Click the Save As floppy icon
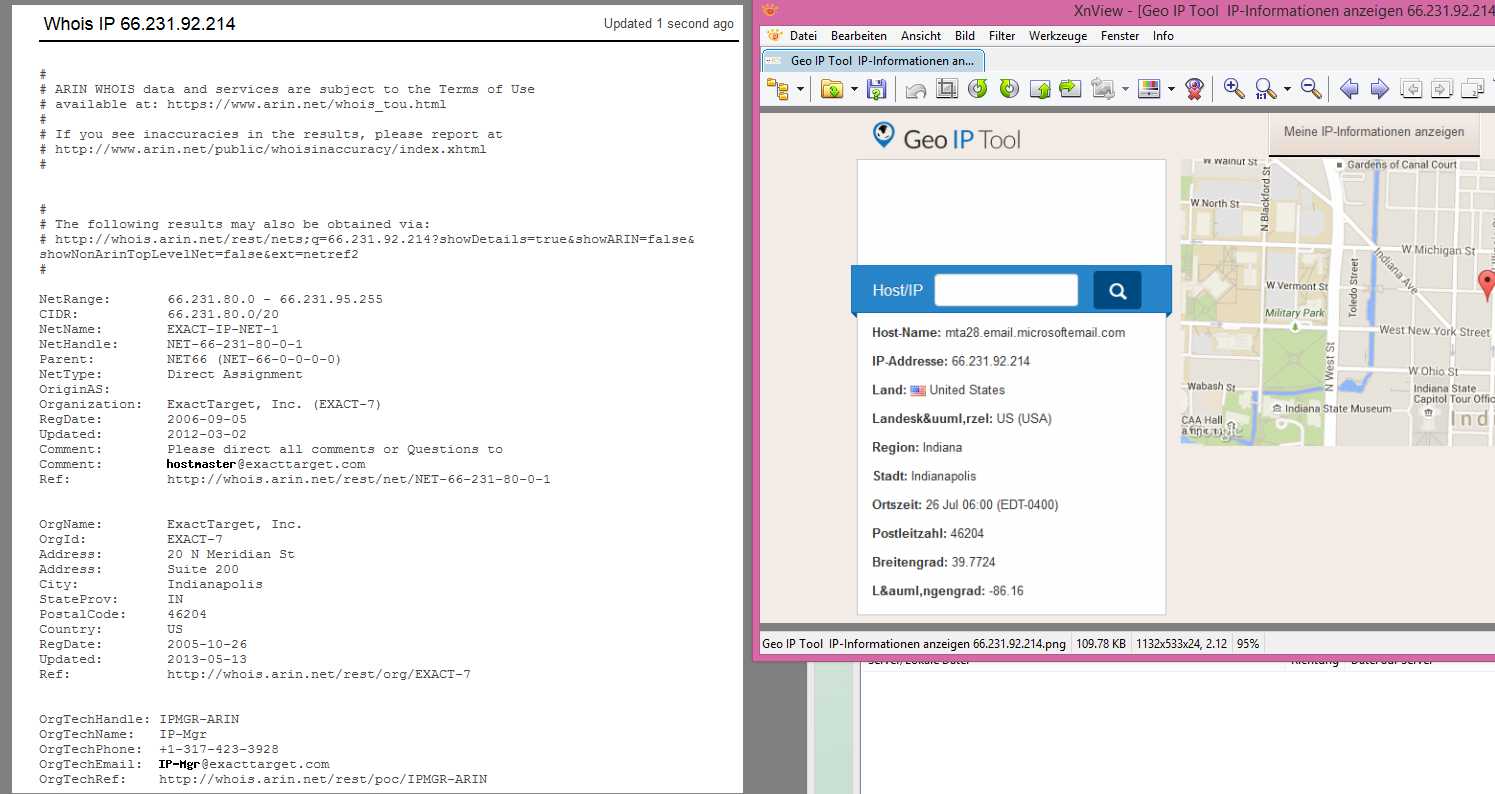 pos(876,89)
